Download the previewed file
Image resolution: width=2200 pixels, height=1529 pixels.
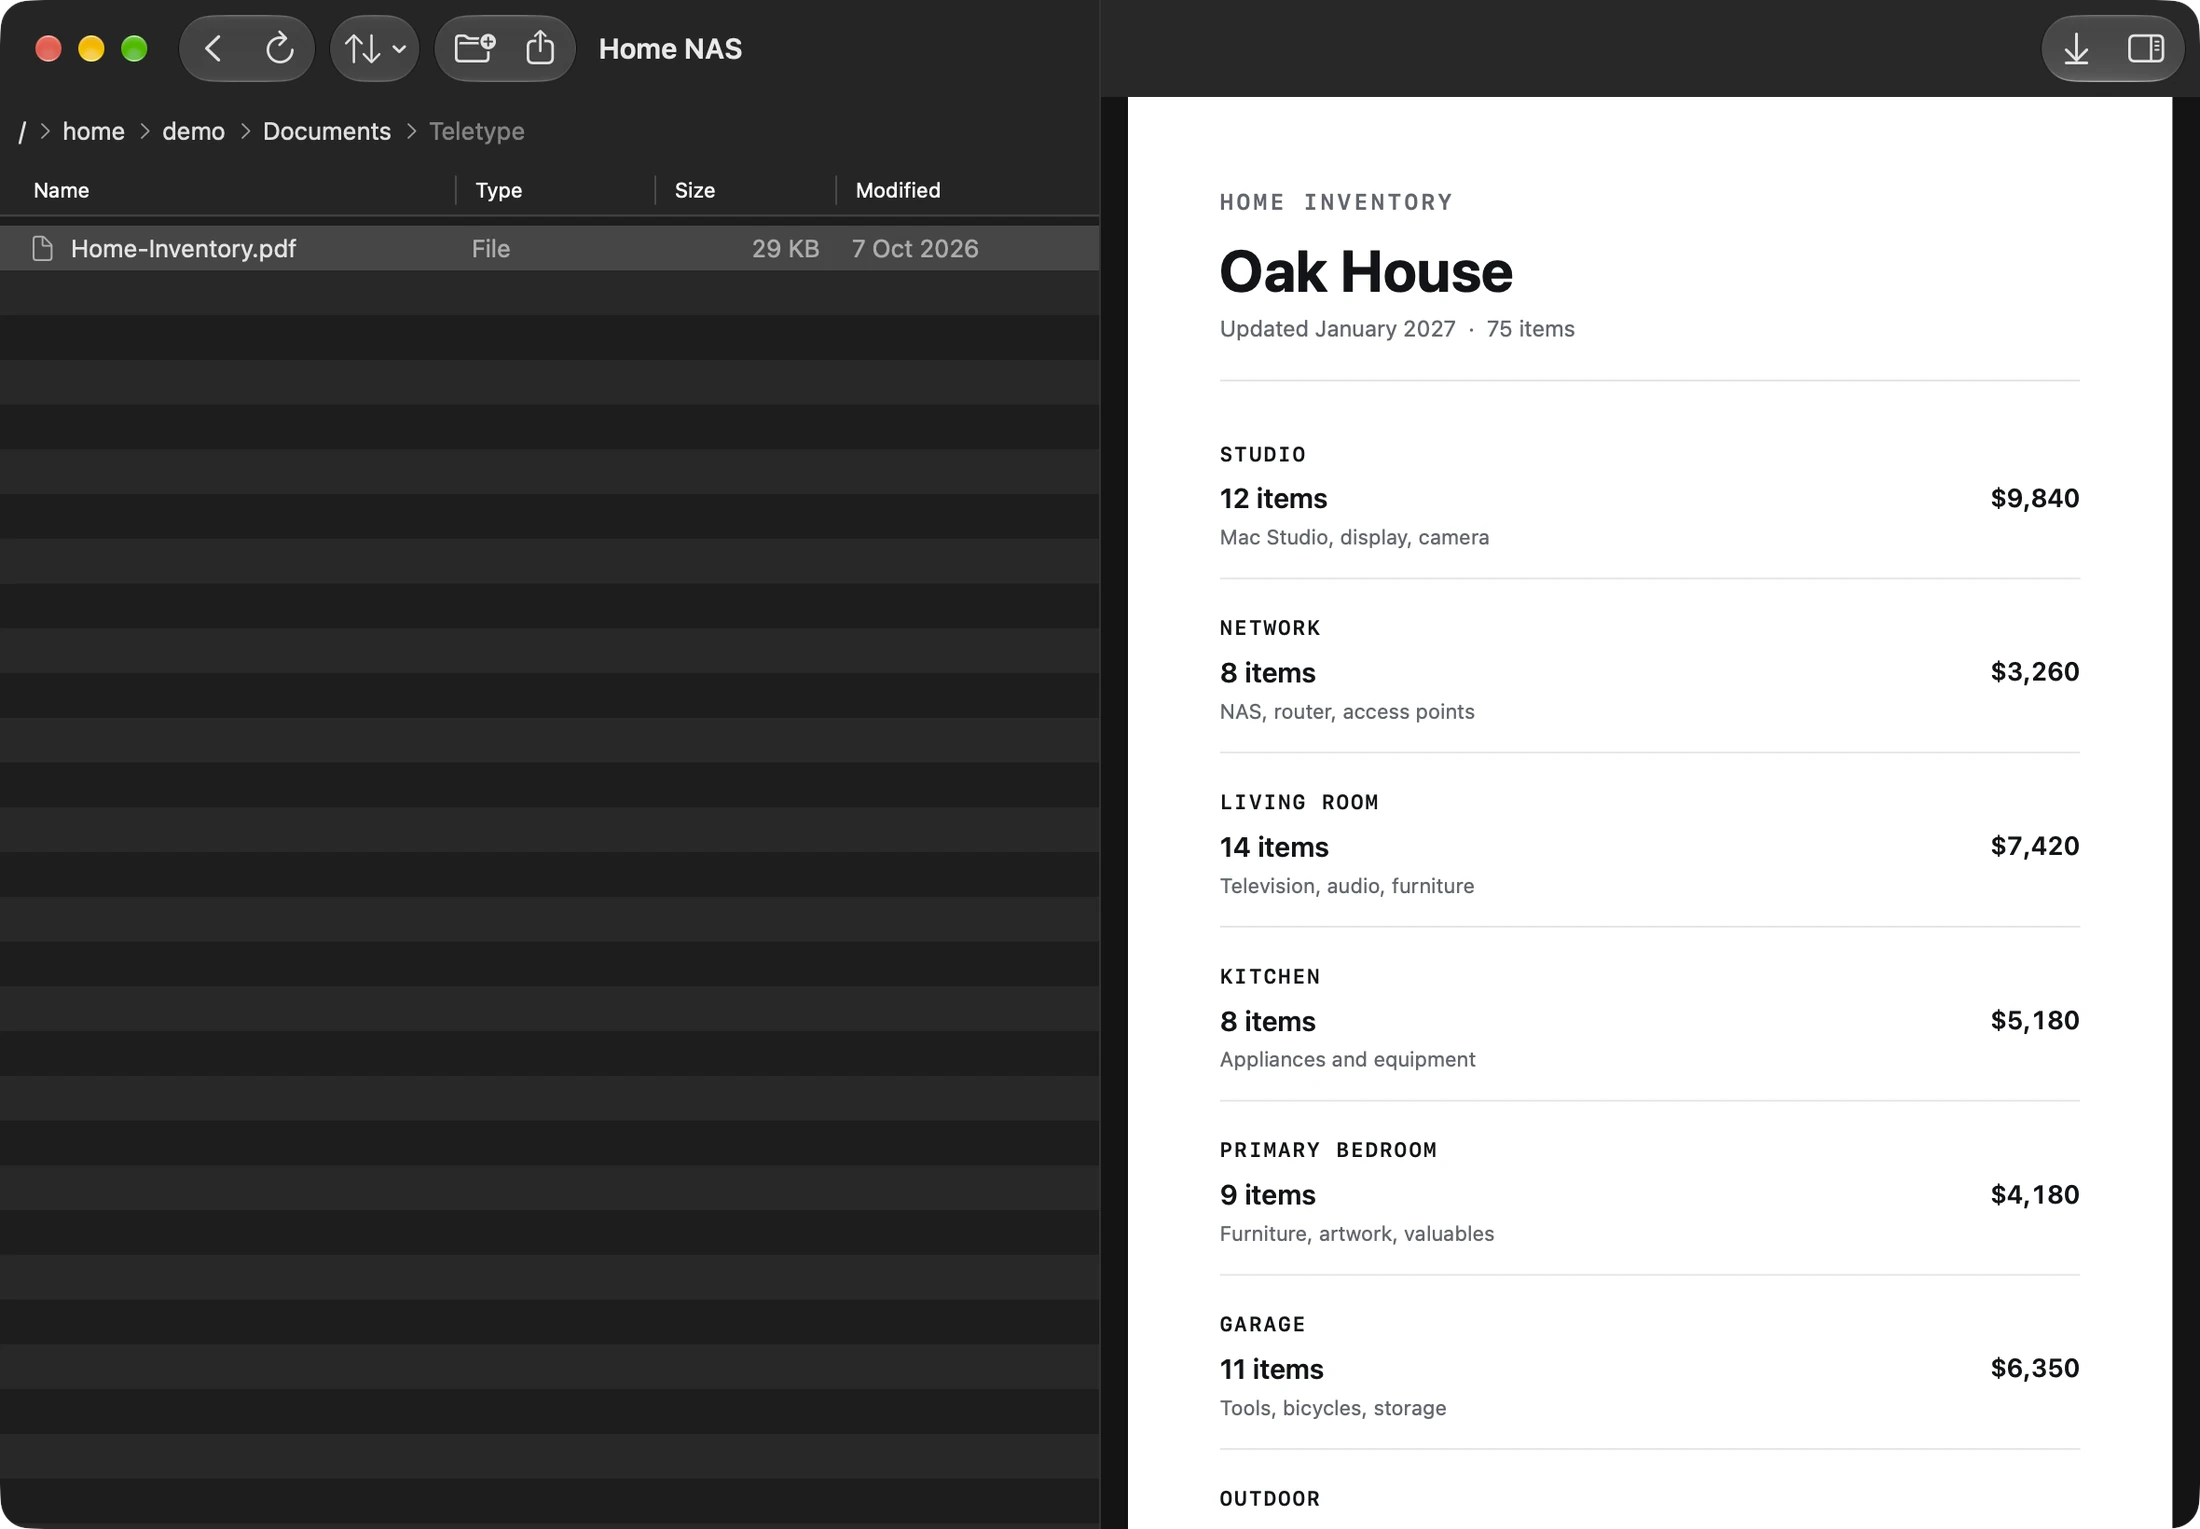[x=2076, y=48]
